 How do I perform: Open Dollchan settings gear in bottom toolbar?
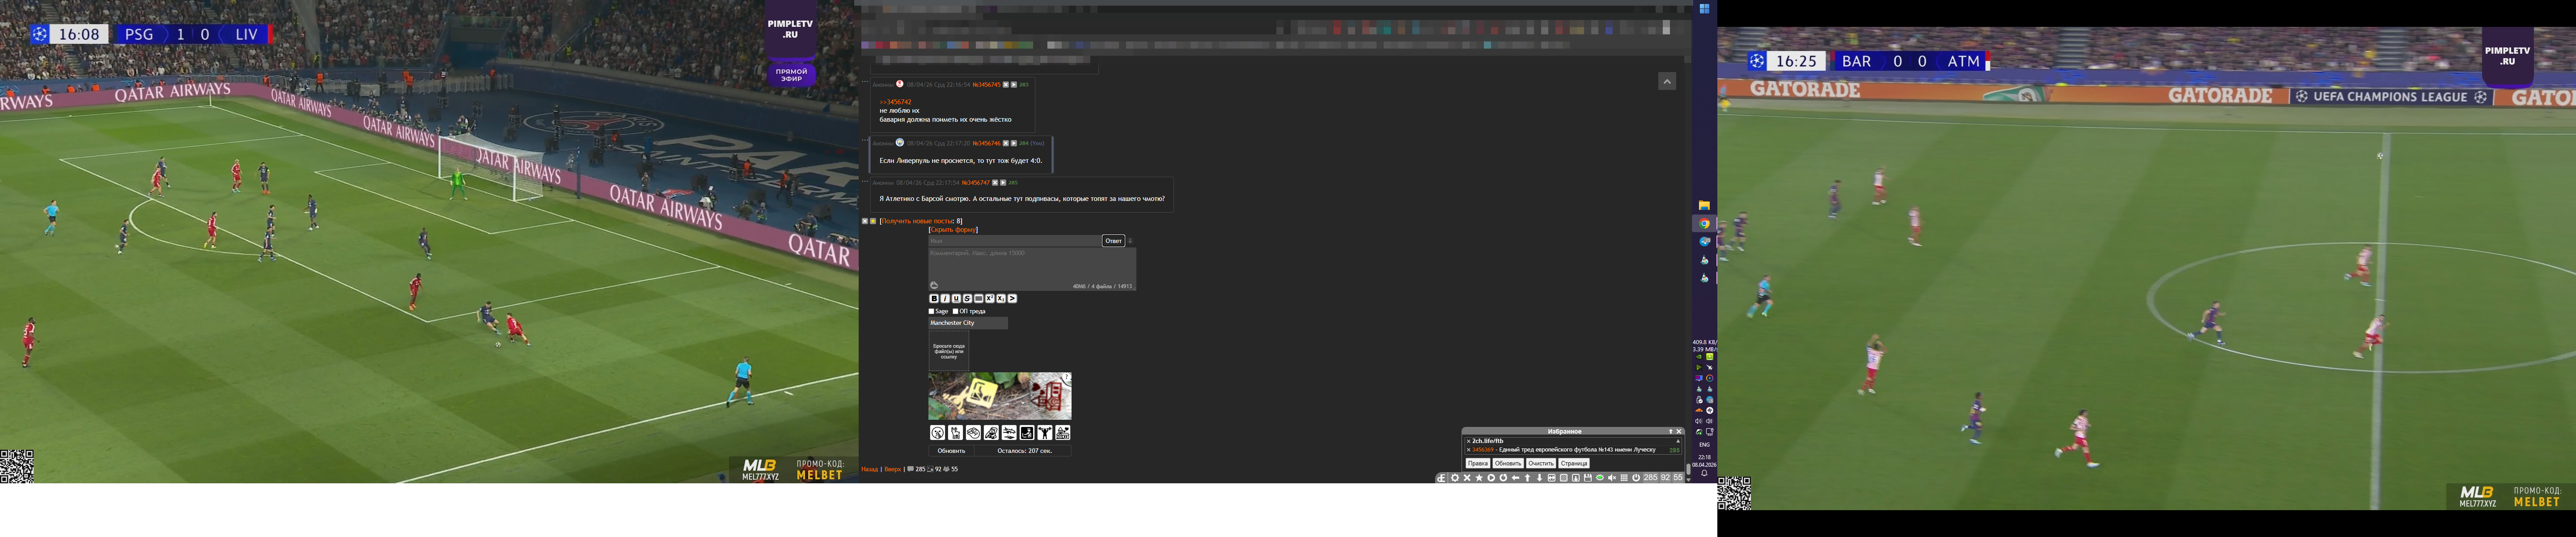[x=1455, y=478]
